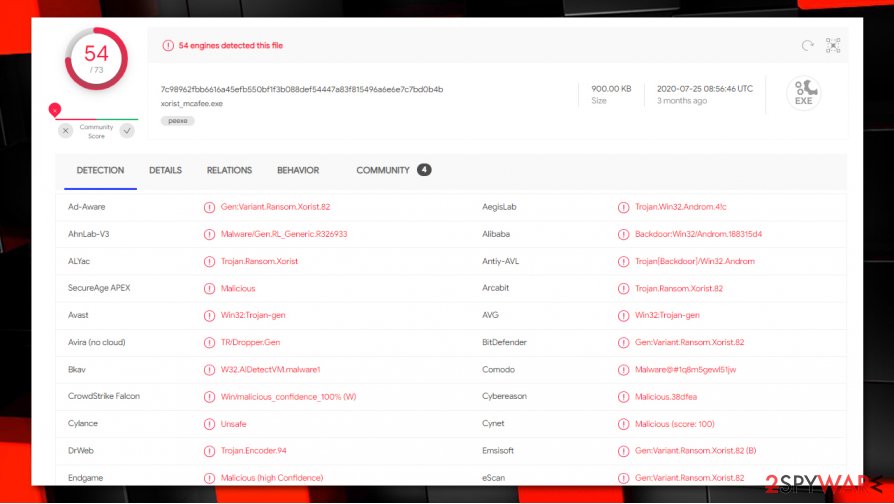The image size is (894, 504).
Task: Click warning icon in Comodo row
Action: [x=623, y=370]
